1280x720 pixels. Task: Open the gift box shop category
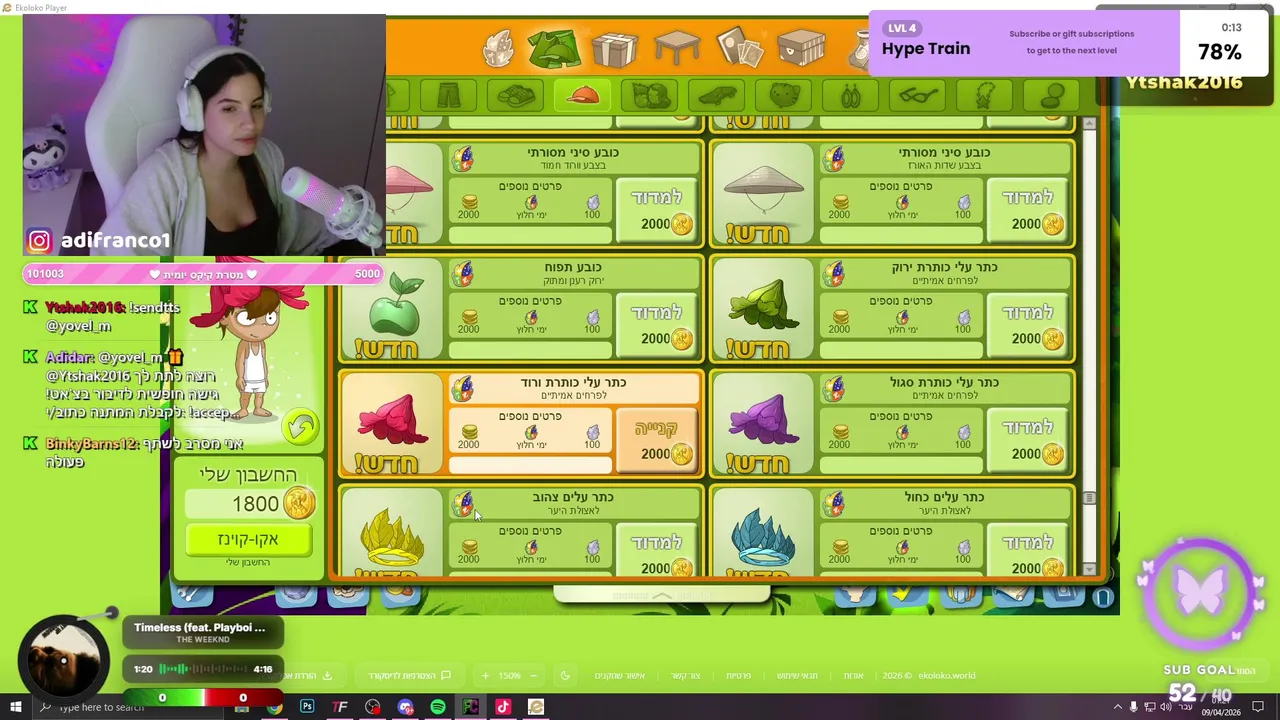pyautogui.click(x=614, y=48)
